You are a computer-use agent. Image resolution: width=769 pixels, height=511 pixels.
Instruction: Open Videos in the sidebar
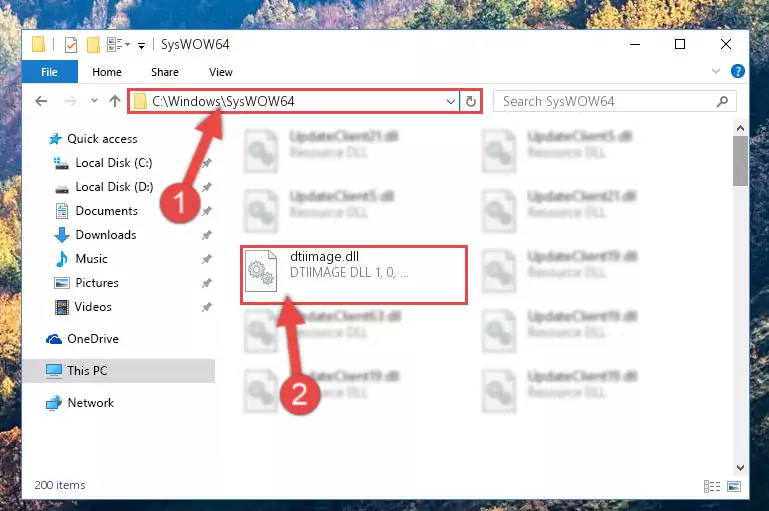pos(83,307)
